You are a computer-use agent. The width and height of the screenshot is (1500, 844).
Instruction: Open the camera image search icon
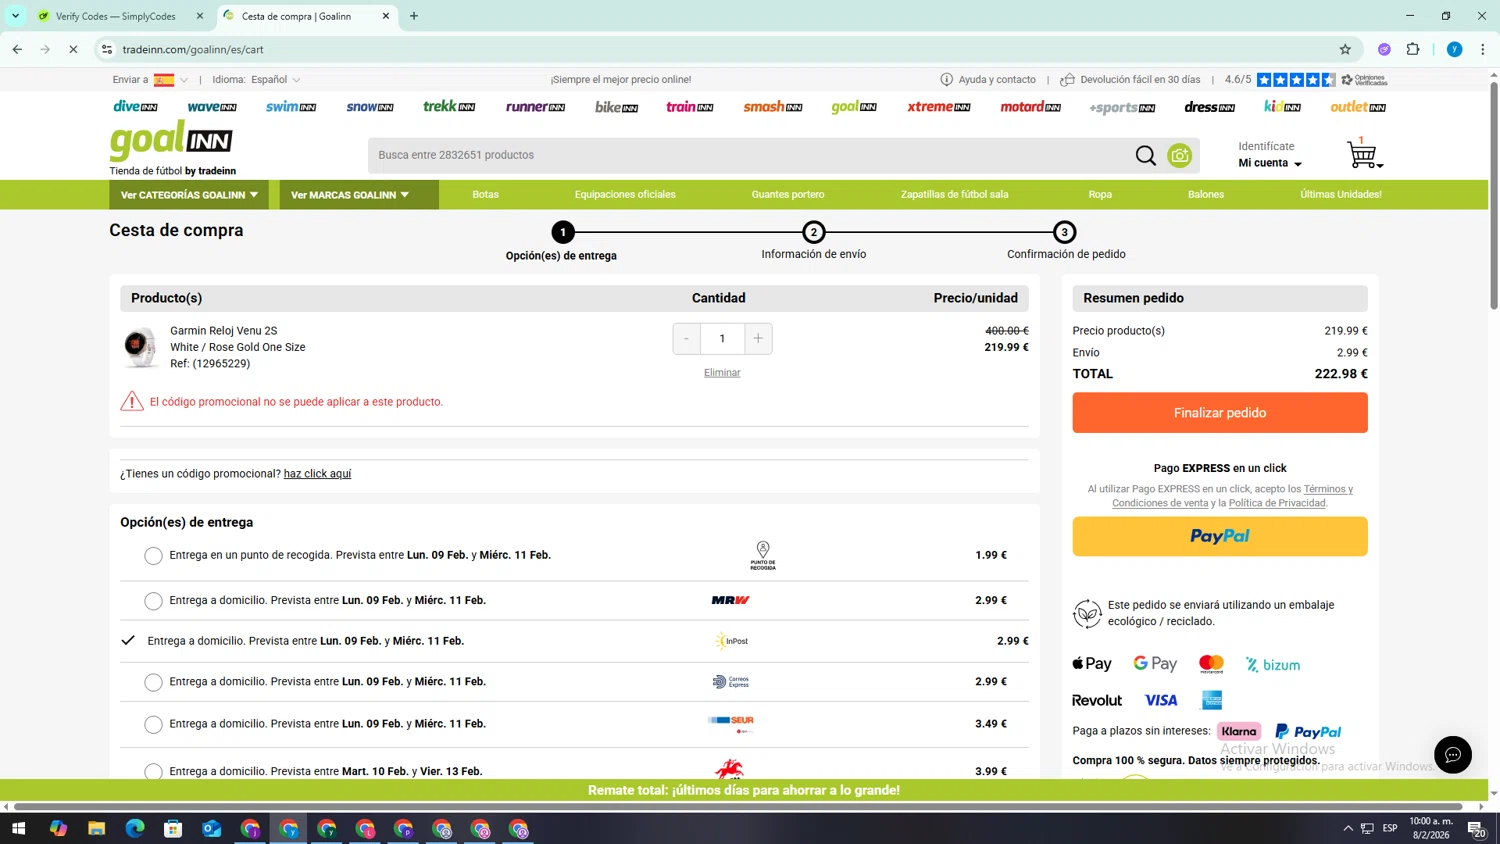point(1180,155)
